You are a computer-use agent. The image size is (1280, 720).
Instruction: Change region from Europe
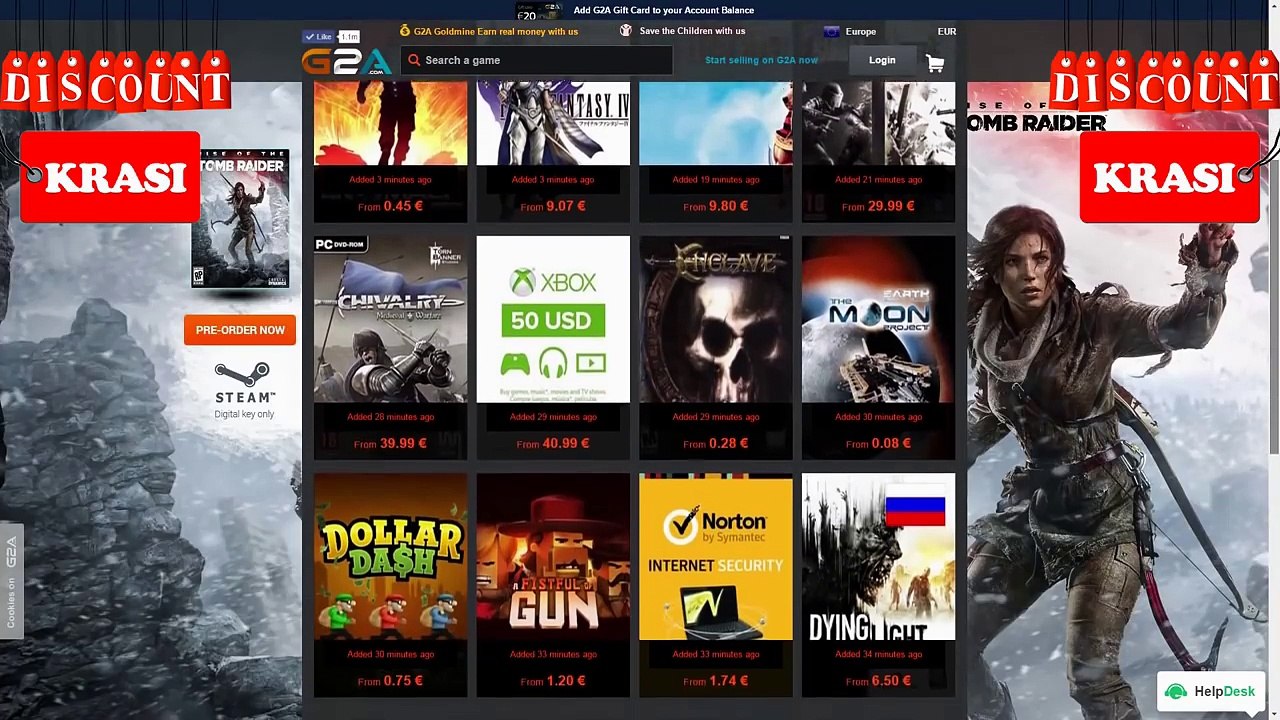[860, 32]
